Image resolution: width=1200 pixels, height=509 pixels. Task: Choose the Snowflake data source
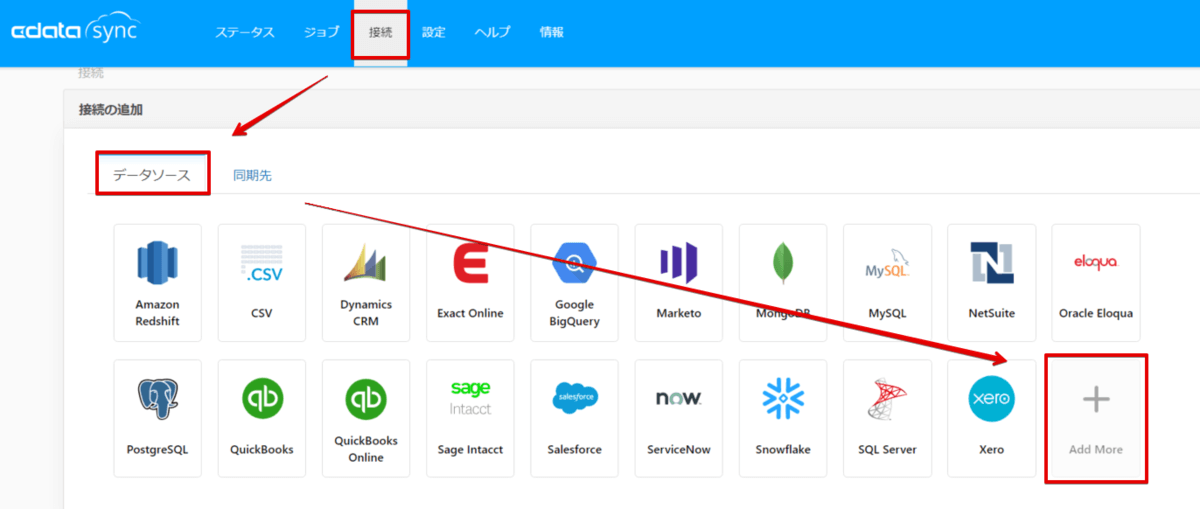[x=783, y=418]
